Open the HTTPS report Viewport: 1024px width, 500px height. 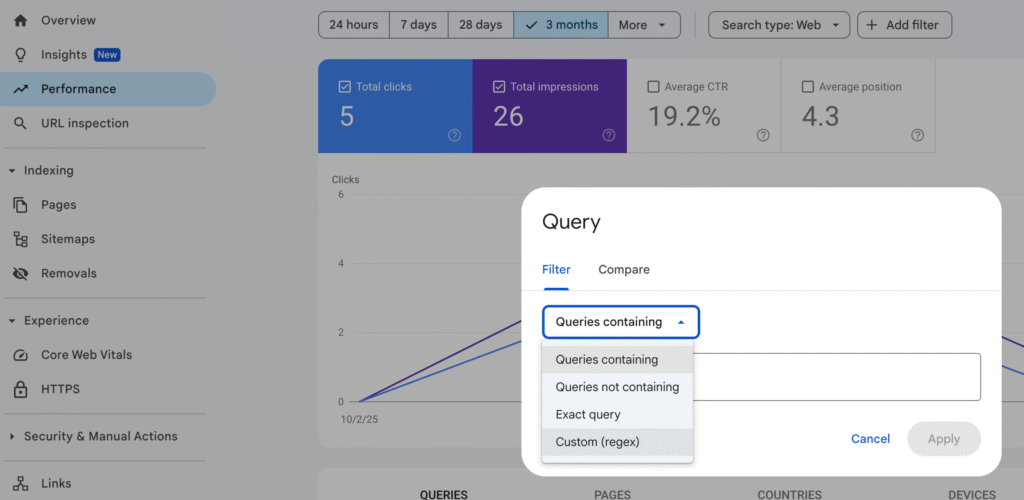coord(60,390)
